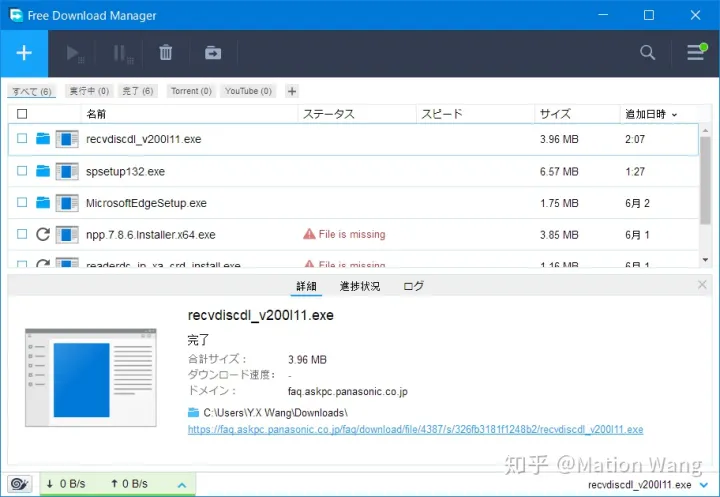The height and width of the screenshot is (497, 720).
Task: Click file type icon of recvdiscdl_v200l11.exe row
Action: pos(67,139)
